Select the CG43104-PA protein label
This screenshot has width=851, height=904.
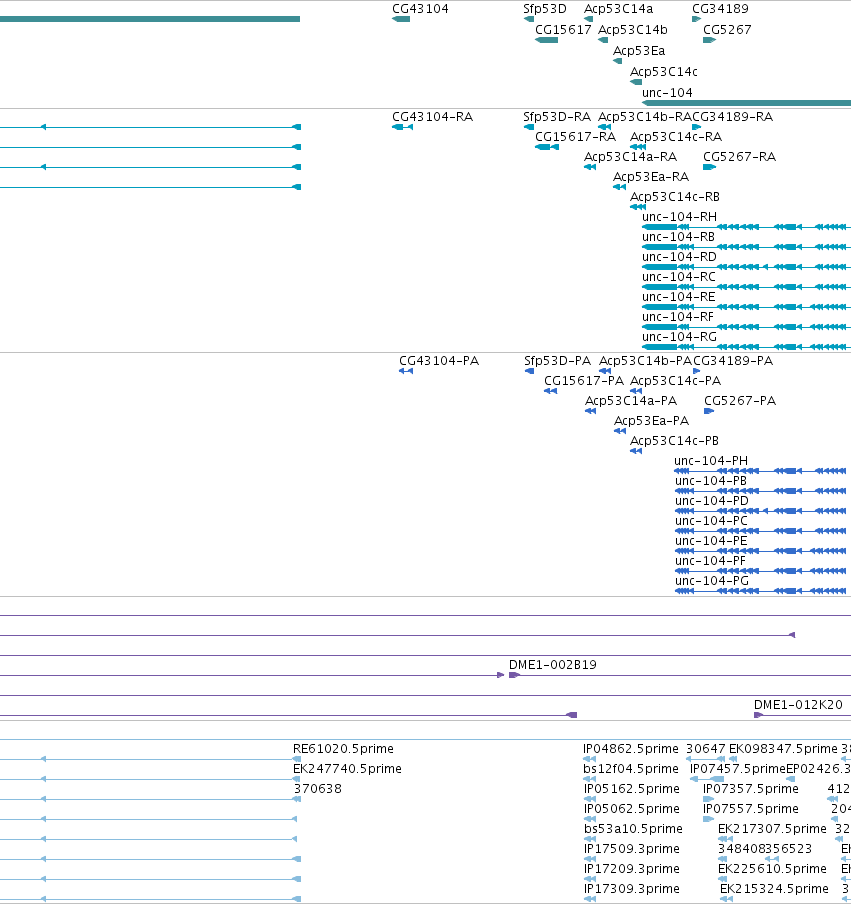click(439, 360)
